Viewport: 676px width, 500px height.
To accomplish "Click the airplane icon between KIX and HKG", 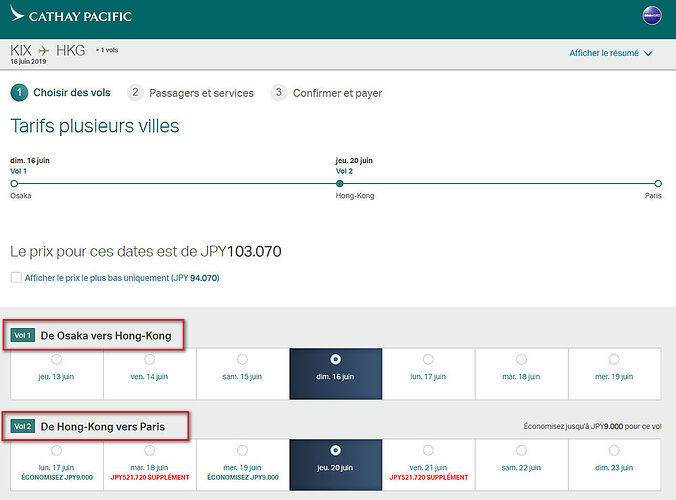I will pyautogui.click(x=44, y=51).
